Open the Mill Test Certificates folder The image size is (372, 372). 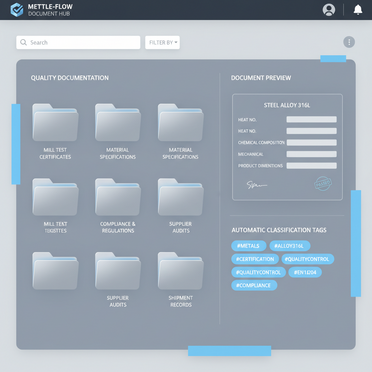tap(55, 122)
